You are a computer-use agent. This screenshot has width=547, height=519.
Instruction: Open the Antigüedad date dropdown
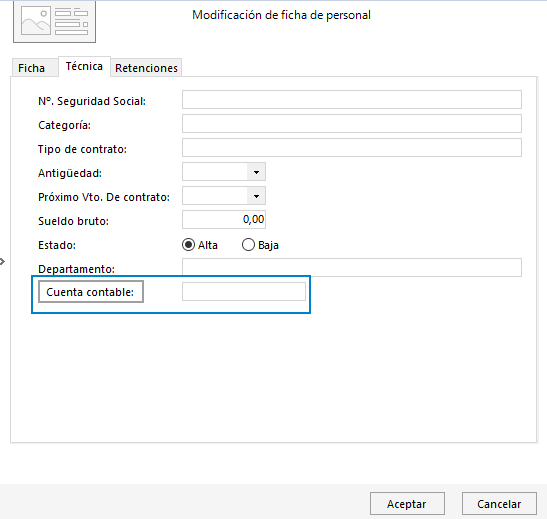[256, 172]
